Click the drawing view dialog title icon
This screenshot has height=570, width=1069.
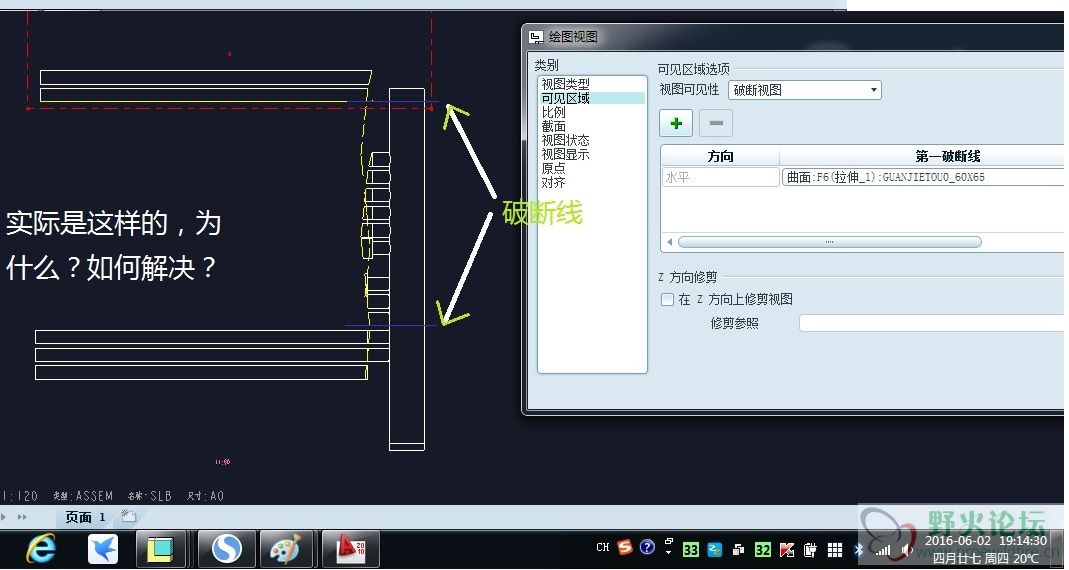pyautogui.click(x=535, y=37)
